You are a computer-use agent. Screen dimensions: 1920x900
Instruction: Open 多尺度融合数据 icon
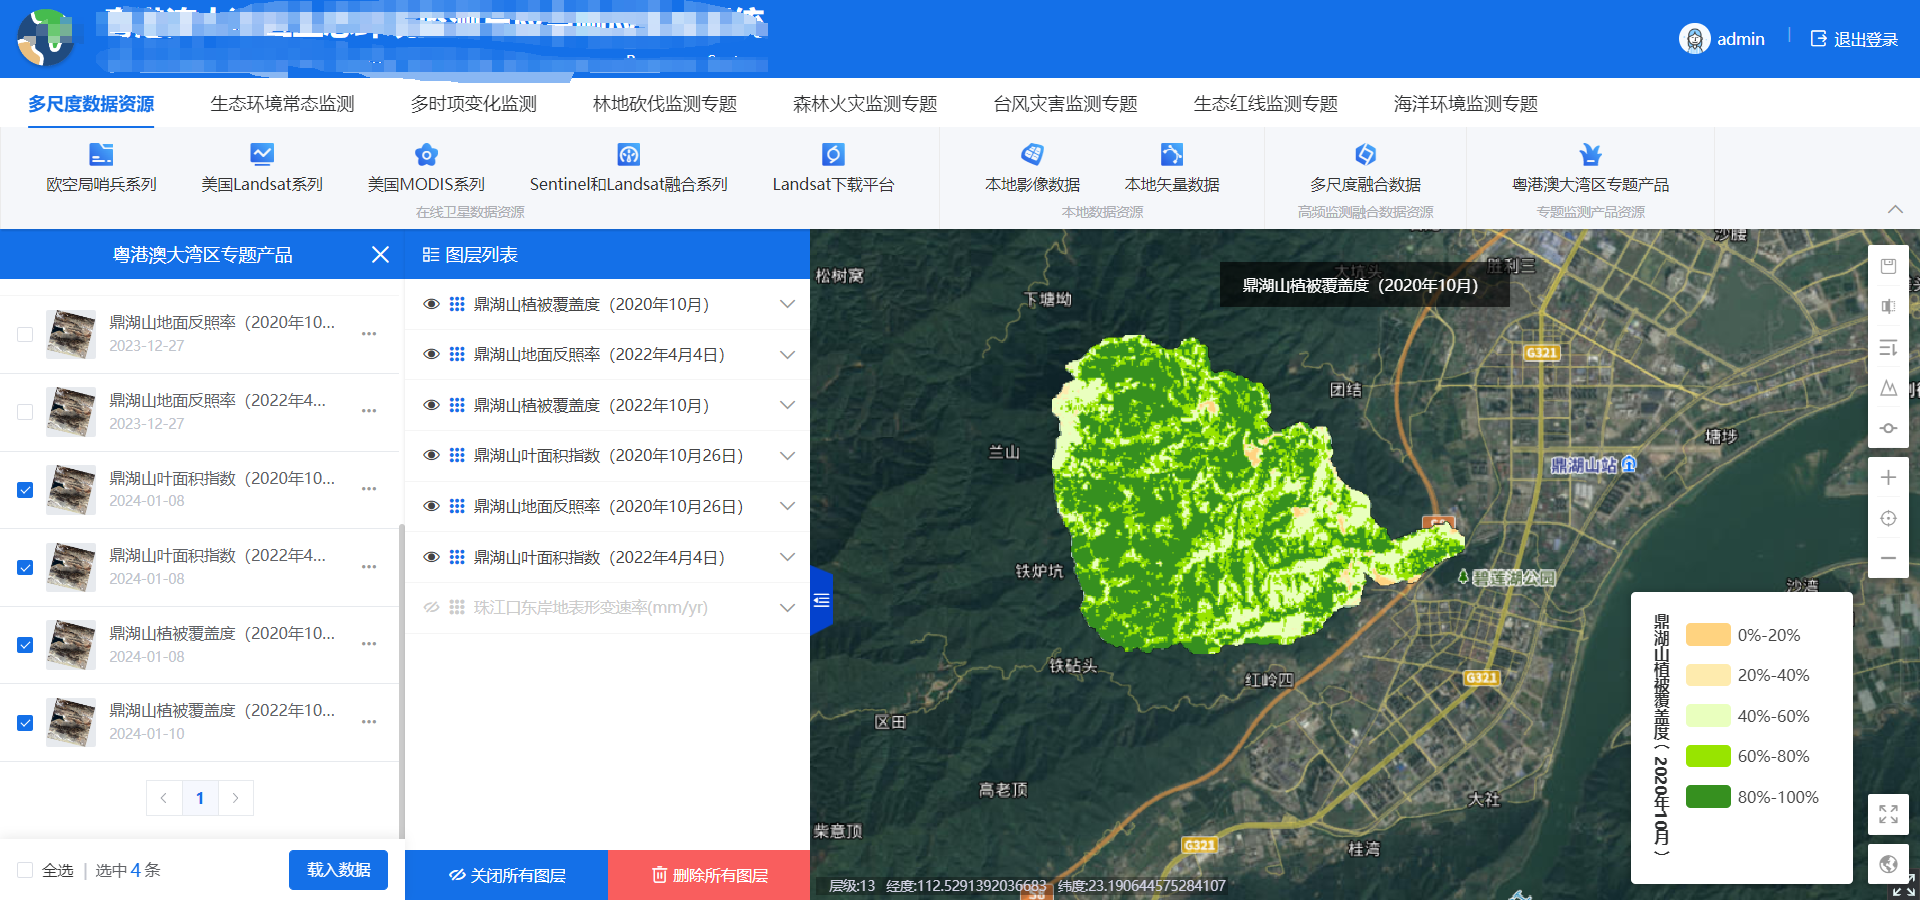[x=1365, y=154]
